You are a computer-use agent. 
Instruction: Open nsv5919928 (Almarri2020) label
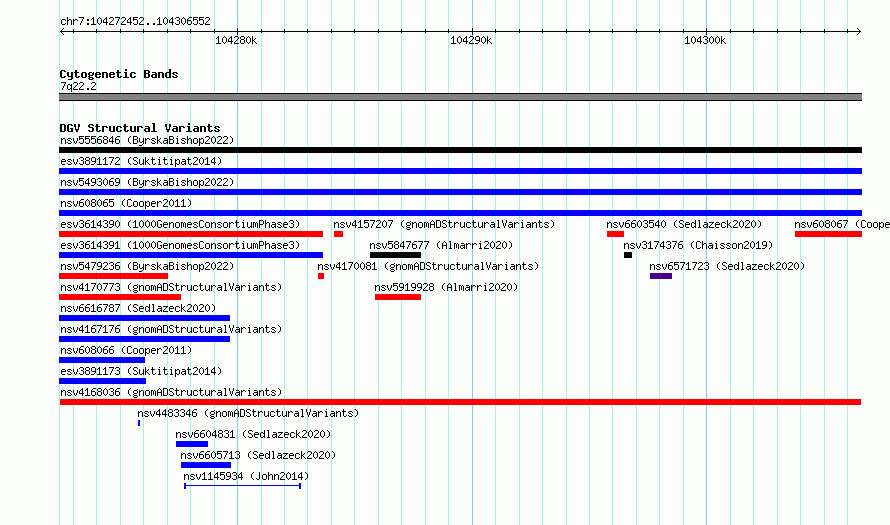pyautogui.click(x=446, y=287)
